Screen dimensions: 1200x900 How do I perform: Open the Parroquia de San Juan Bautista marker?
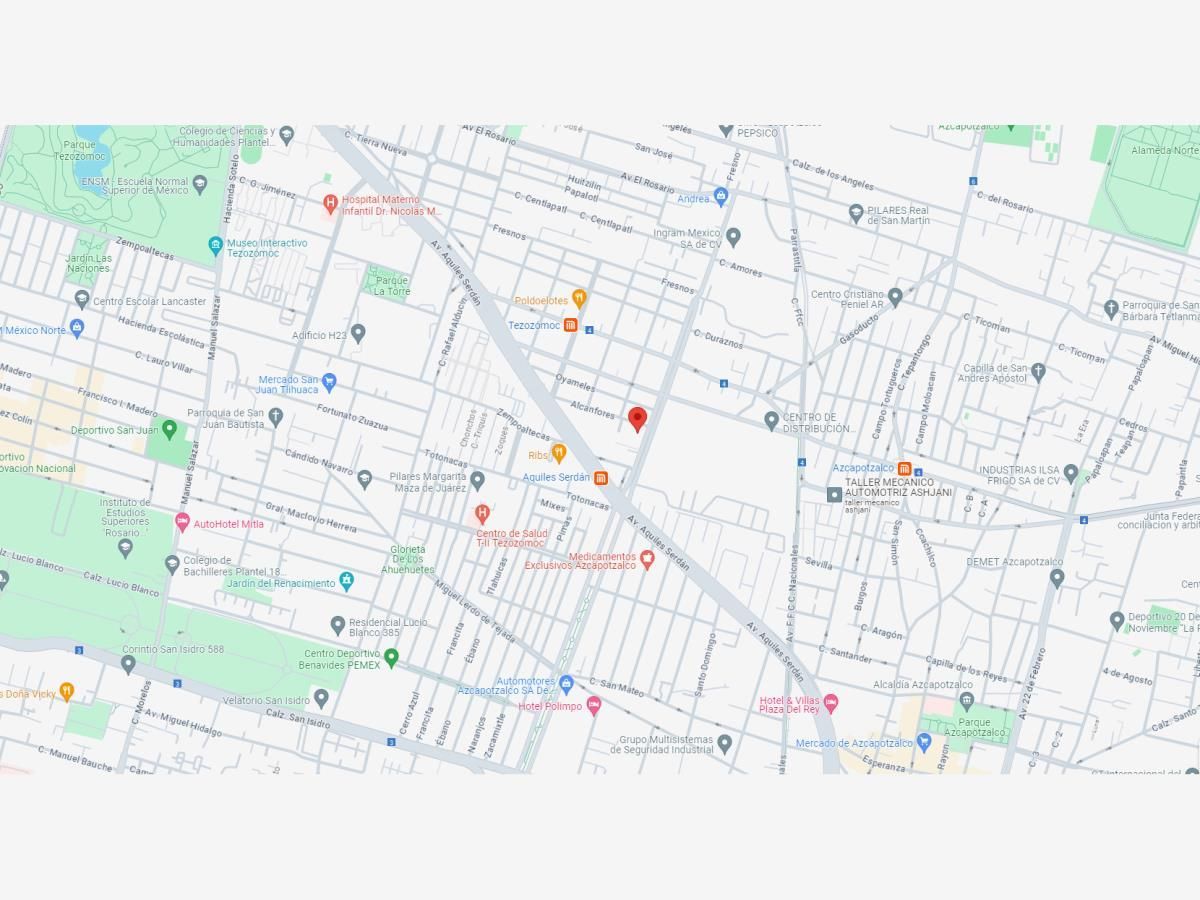coord(277,418)
